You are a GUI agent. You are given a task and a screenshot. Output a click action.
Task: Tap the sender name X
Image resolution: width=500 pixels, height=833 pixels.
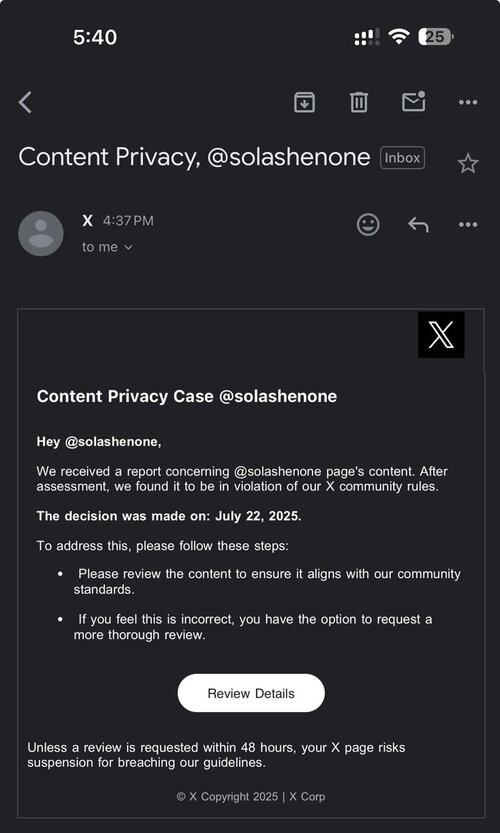88,221
